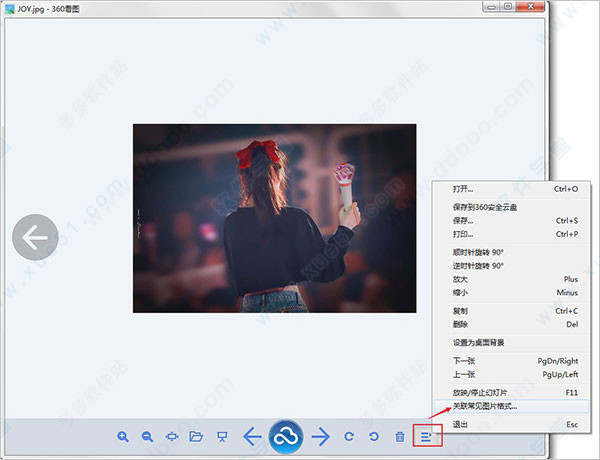Open the folder icon in toolbar
This screenshot has width=600, height=460.
196,436
